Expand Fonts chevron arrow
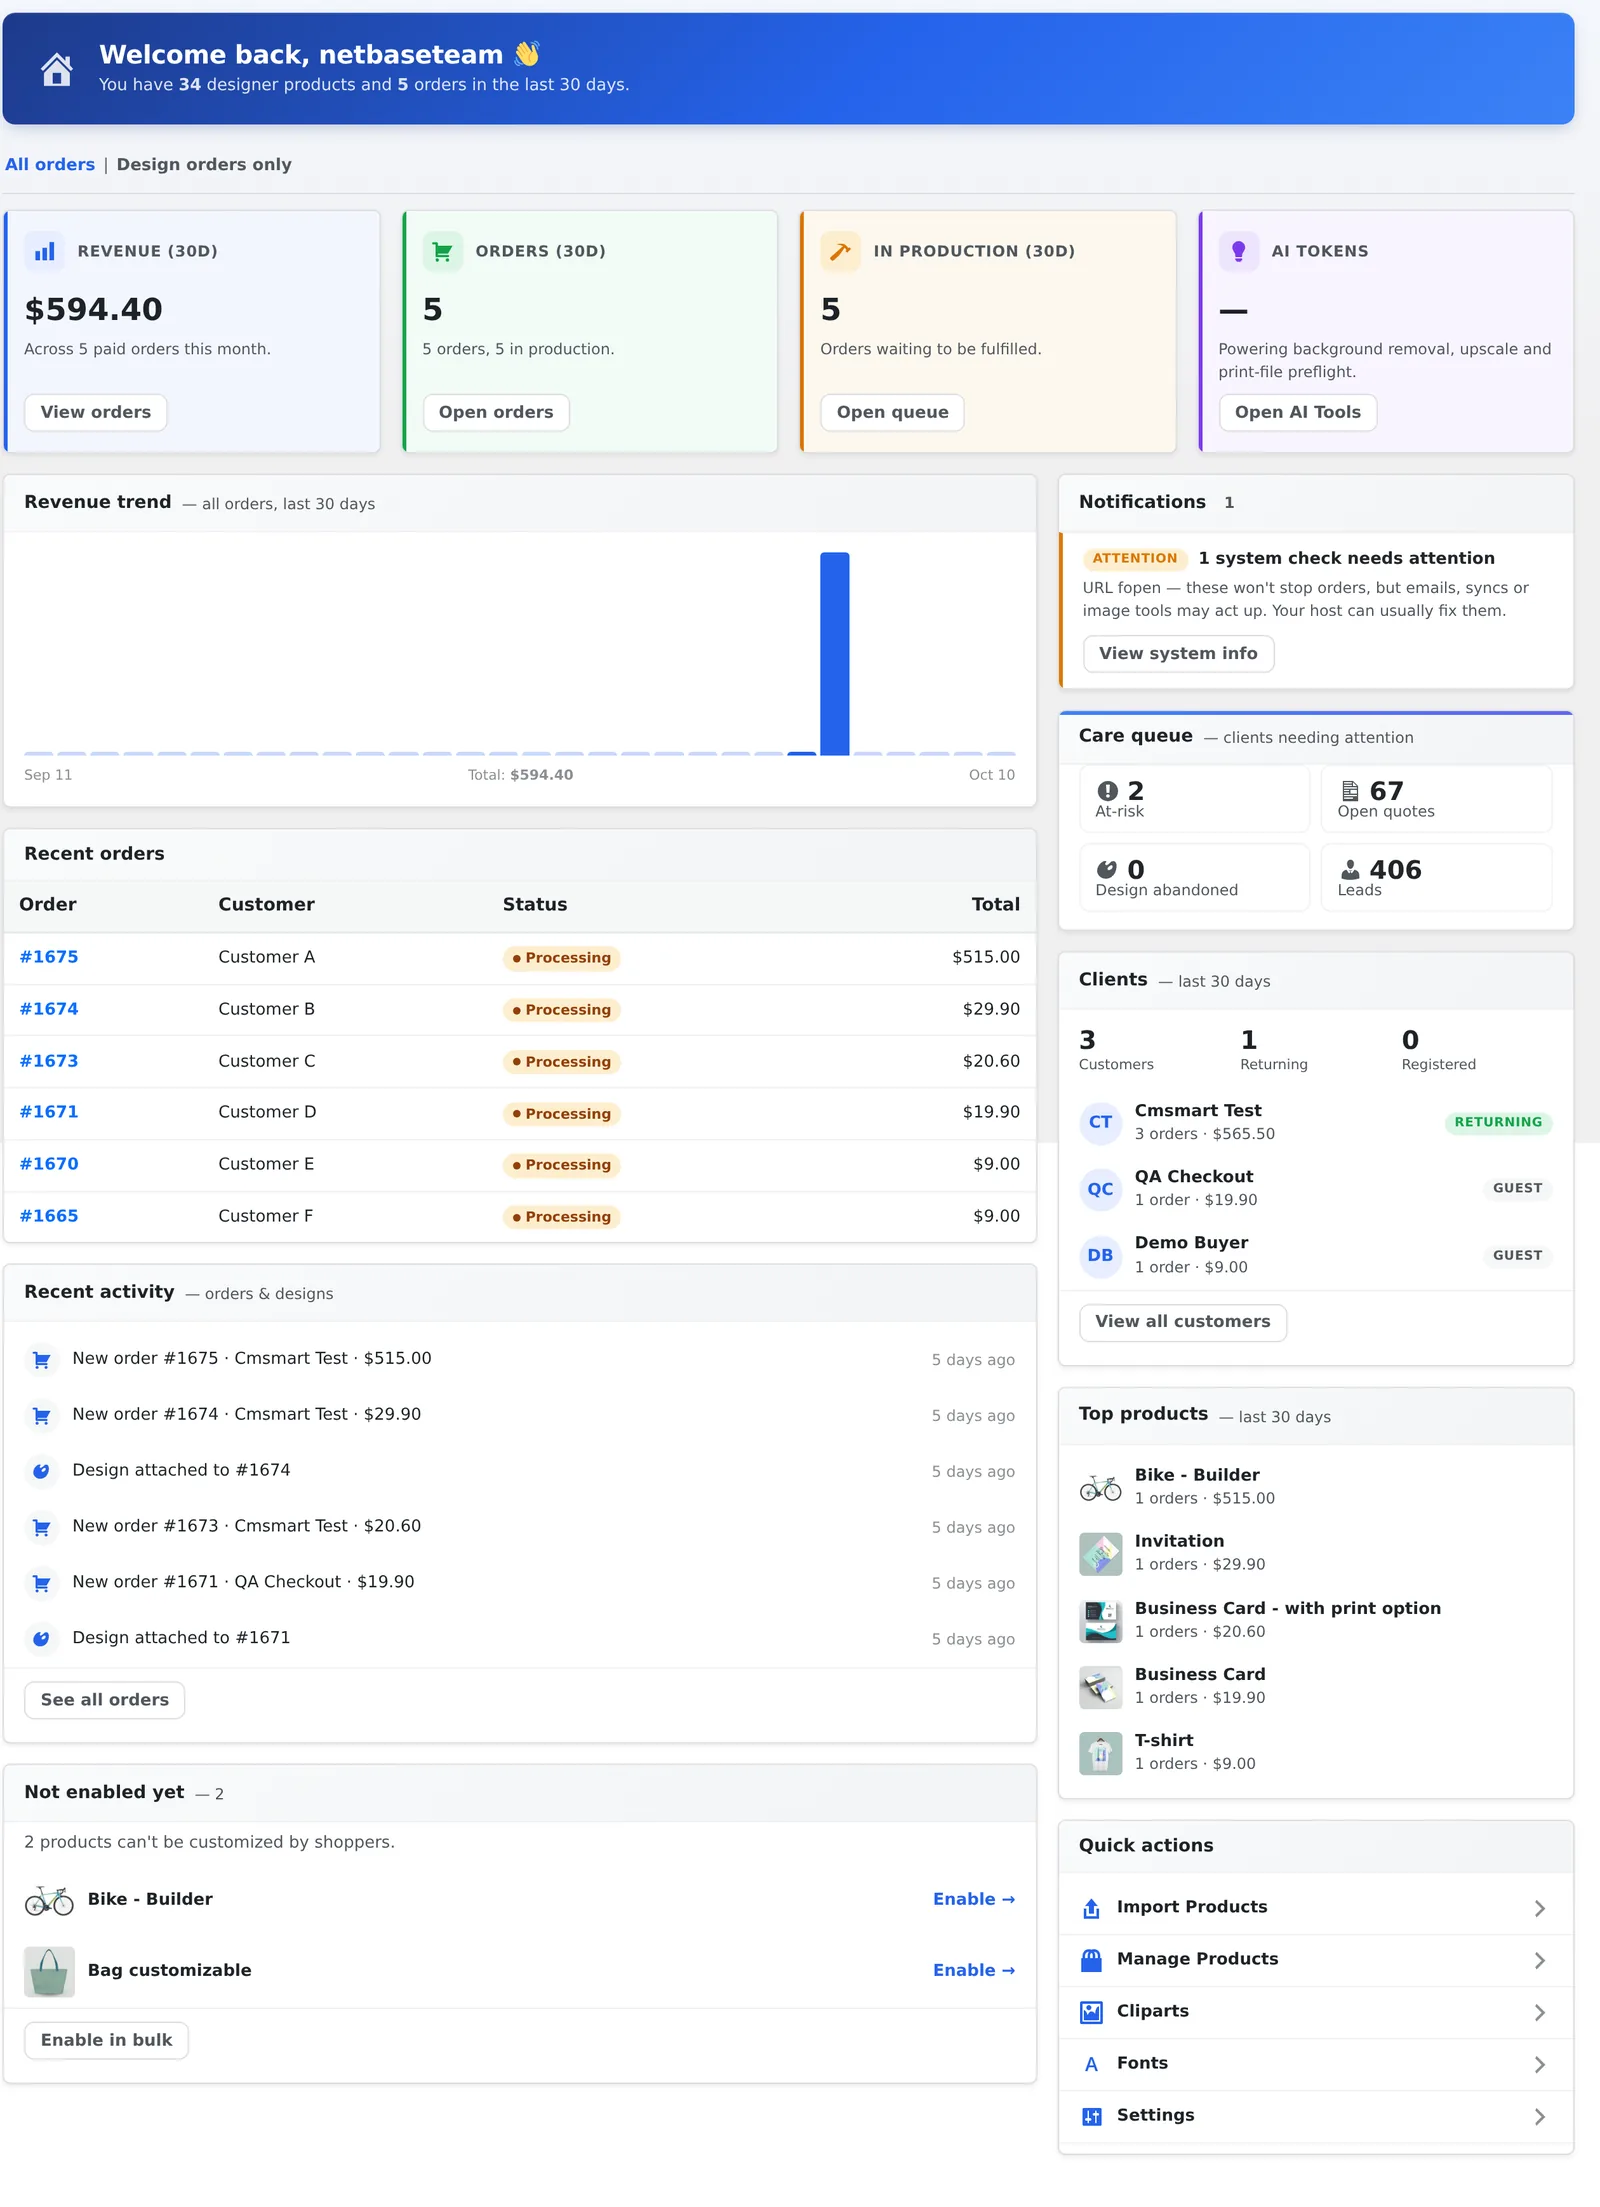Viewport: 1600px width, 2207px height. coord(1539,2064)
